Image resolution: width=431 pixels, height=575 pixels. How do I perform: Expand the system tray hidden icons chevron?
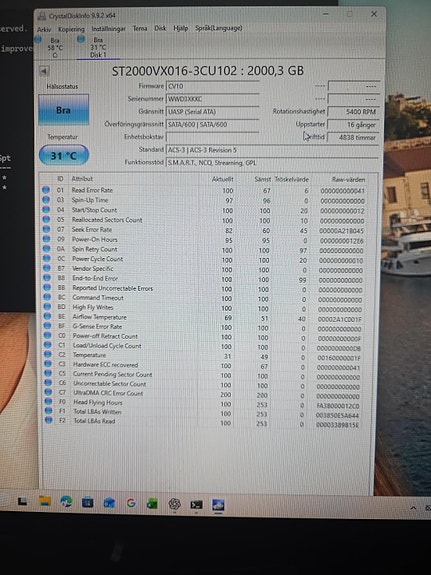413,508
